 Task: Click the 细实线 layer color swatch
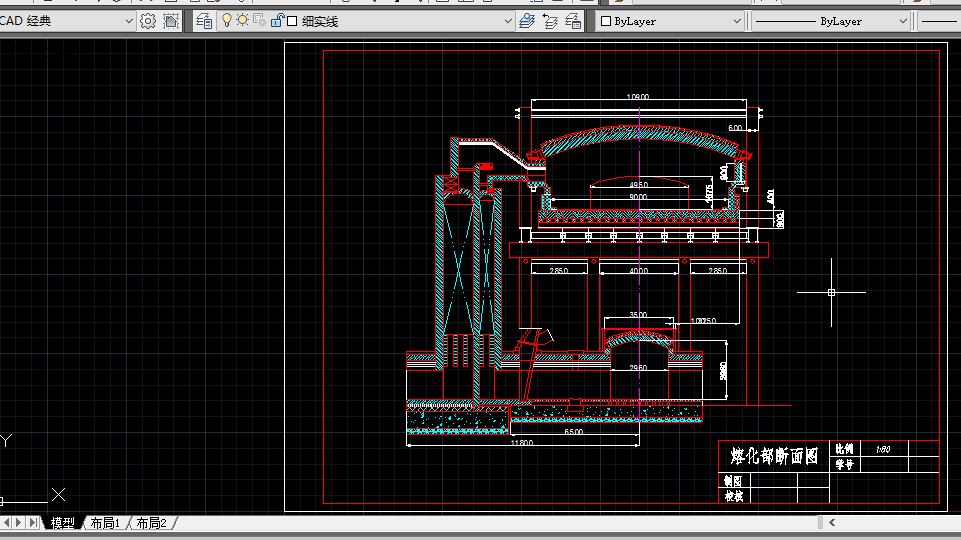(x=292, y=21)
